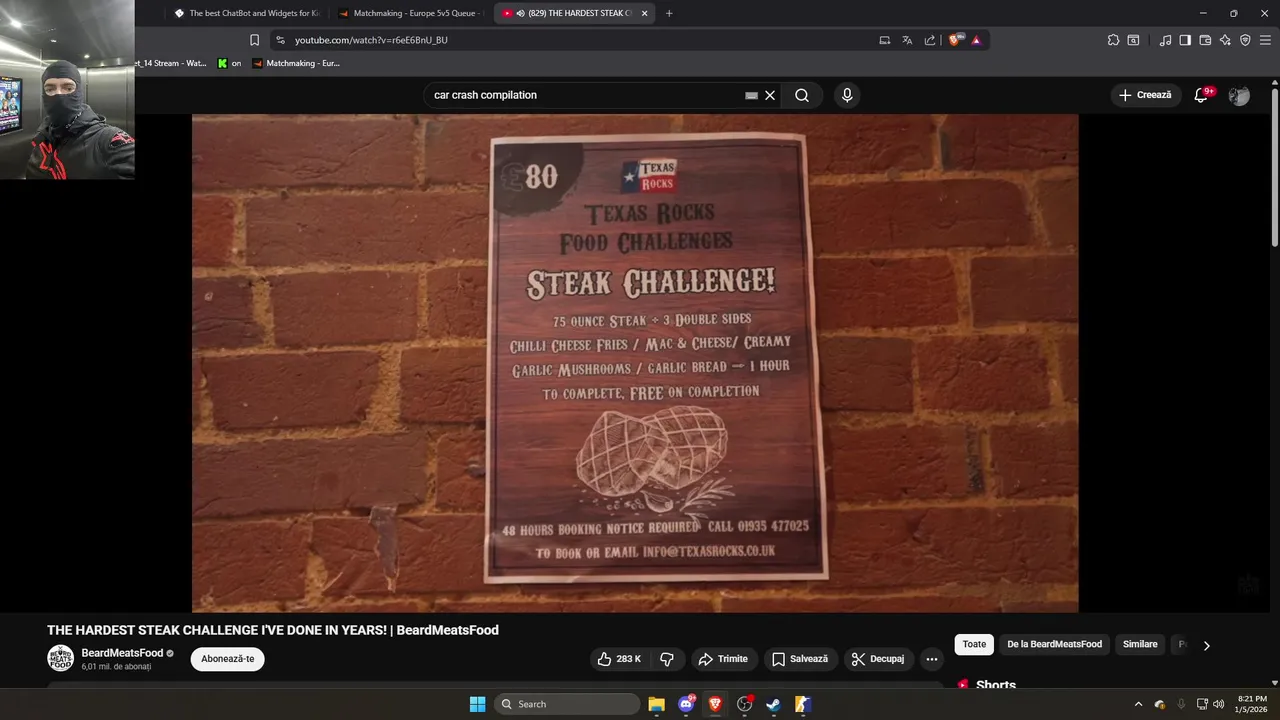The height and width of the screenshot is (720, 1280).
Task: Open the Kick 'on' bookmark
Action: [230, 63]
